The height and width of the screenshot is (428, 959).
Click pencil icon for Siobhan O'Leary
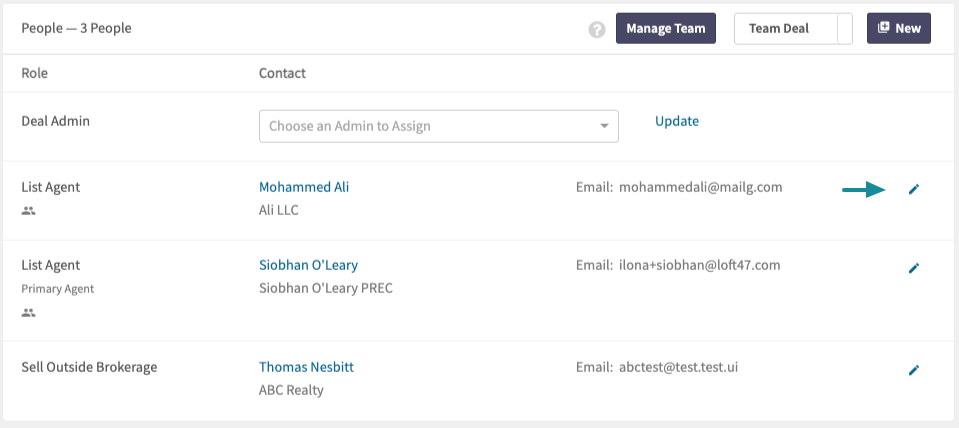(x=914, y=268)
